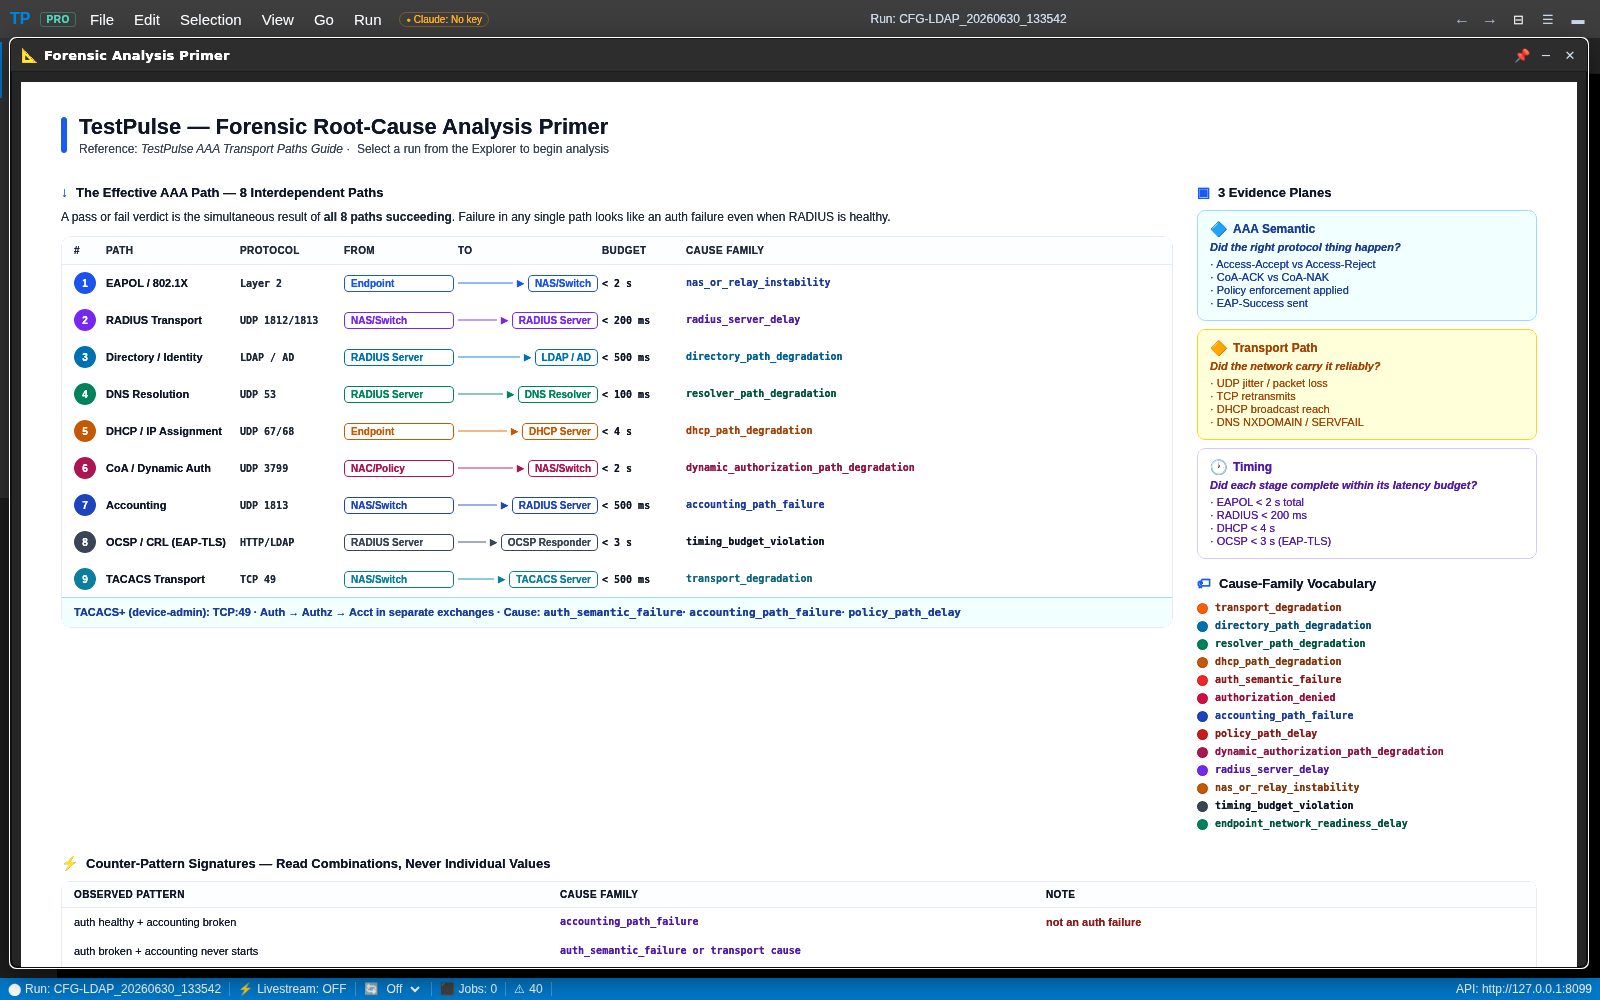1600x1000 pixels.
Task: Click the API http://127.0.0.1:8099 status link
Action: coord(1523,989)
